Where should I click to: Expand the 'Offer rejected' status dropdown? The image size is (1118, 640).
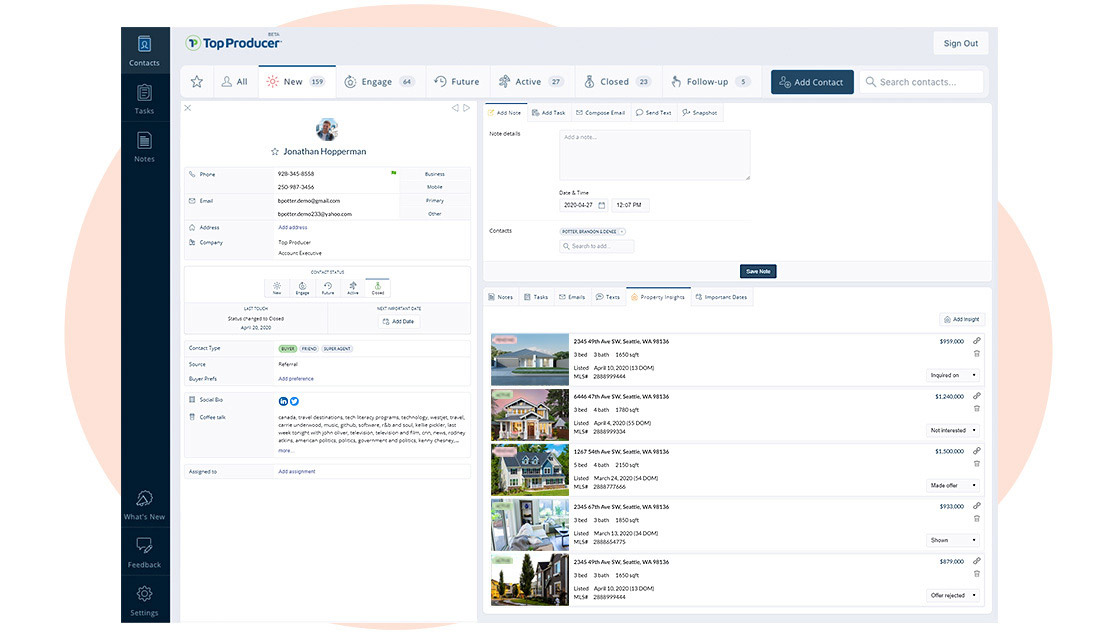point(953,595)
